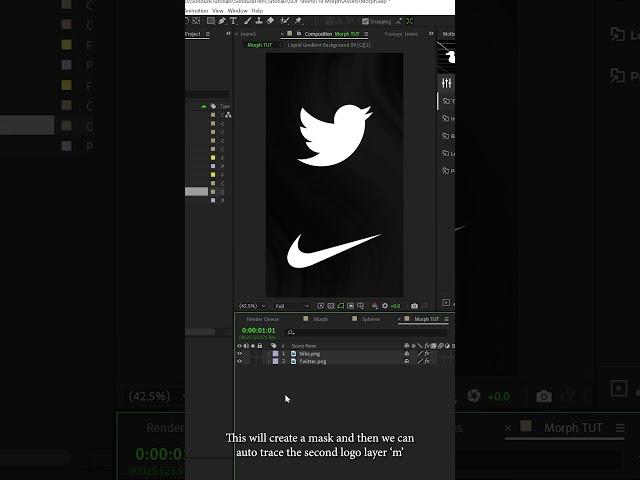
Task: Select the Nike.png layer name
Action: [x=309, y=353]
